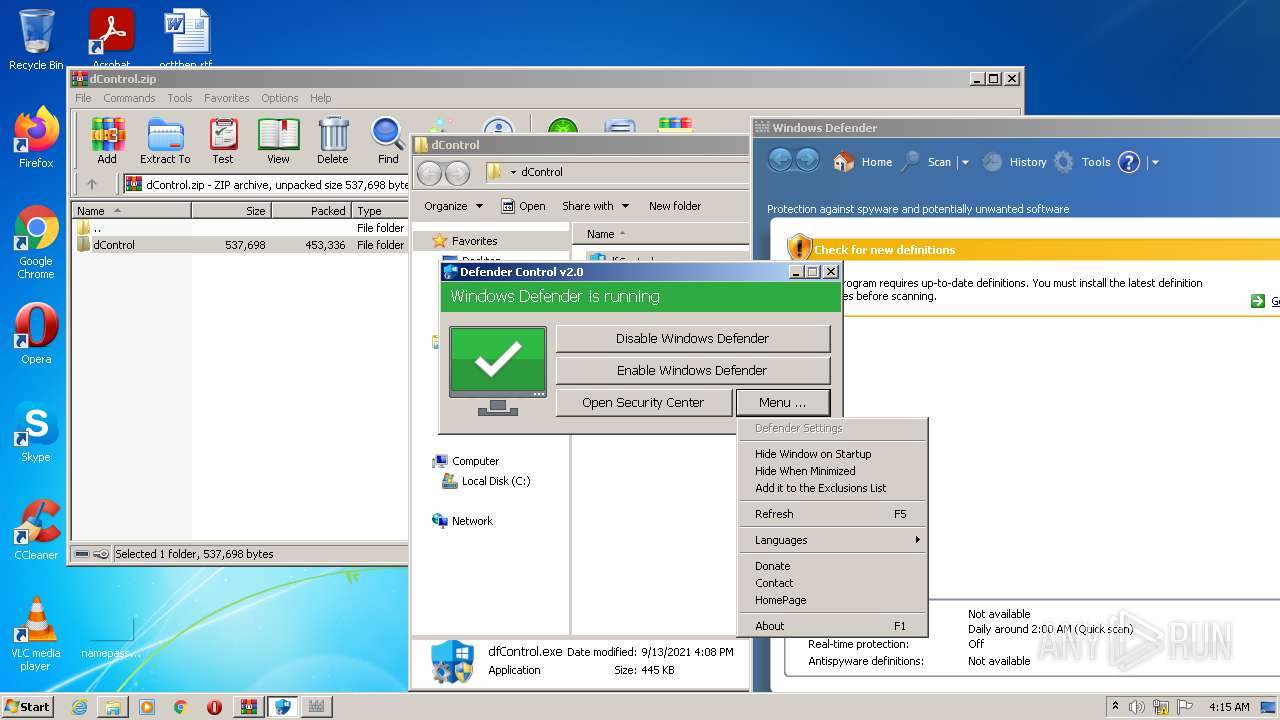Expand the Languages submenu
1280x720 pixels.
[832, 540]
